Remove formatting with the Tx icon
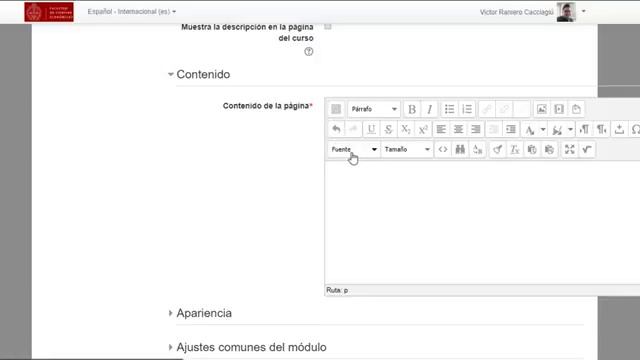640x360 pixels. [515, 149]
